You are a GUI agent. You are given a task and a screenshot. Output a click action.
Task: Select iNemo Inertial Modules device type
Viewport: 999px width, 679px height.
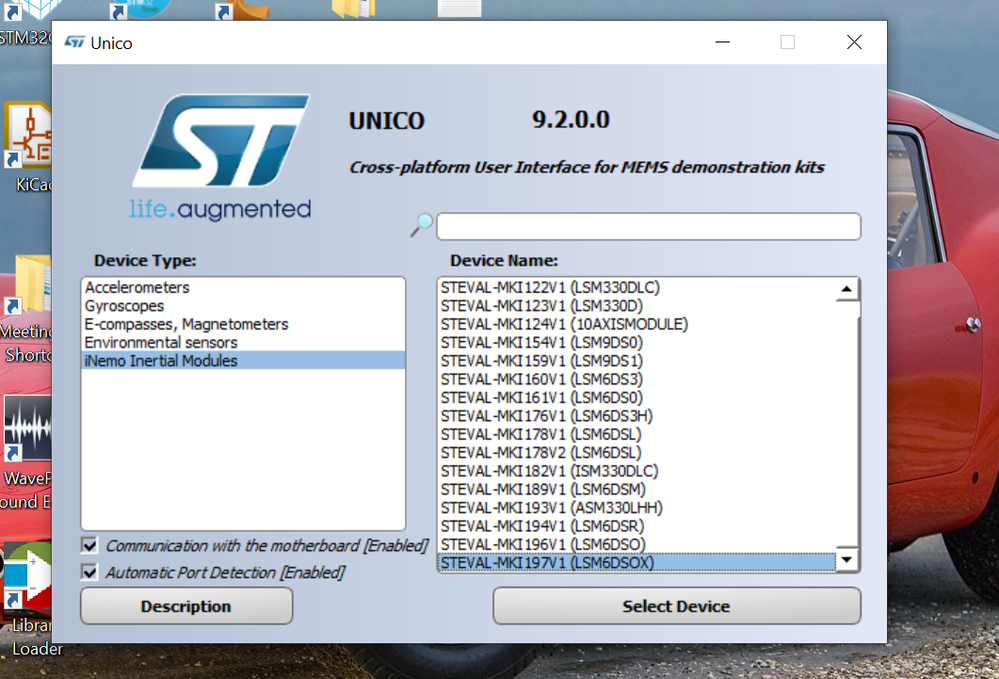[243, 361]
